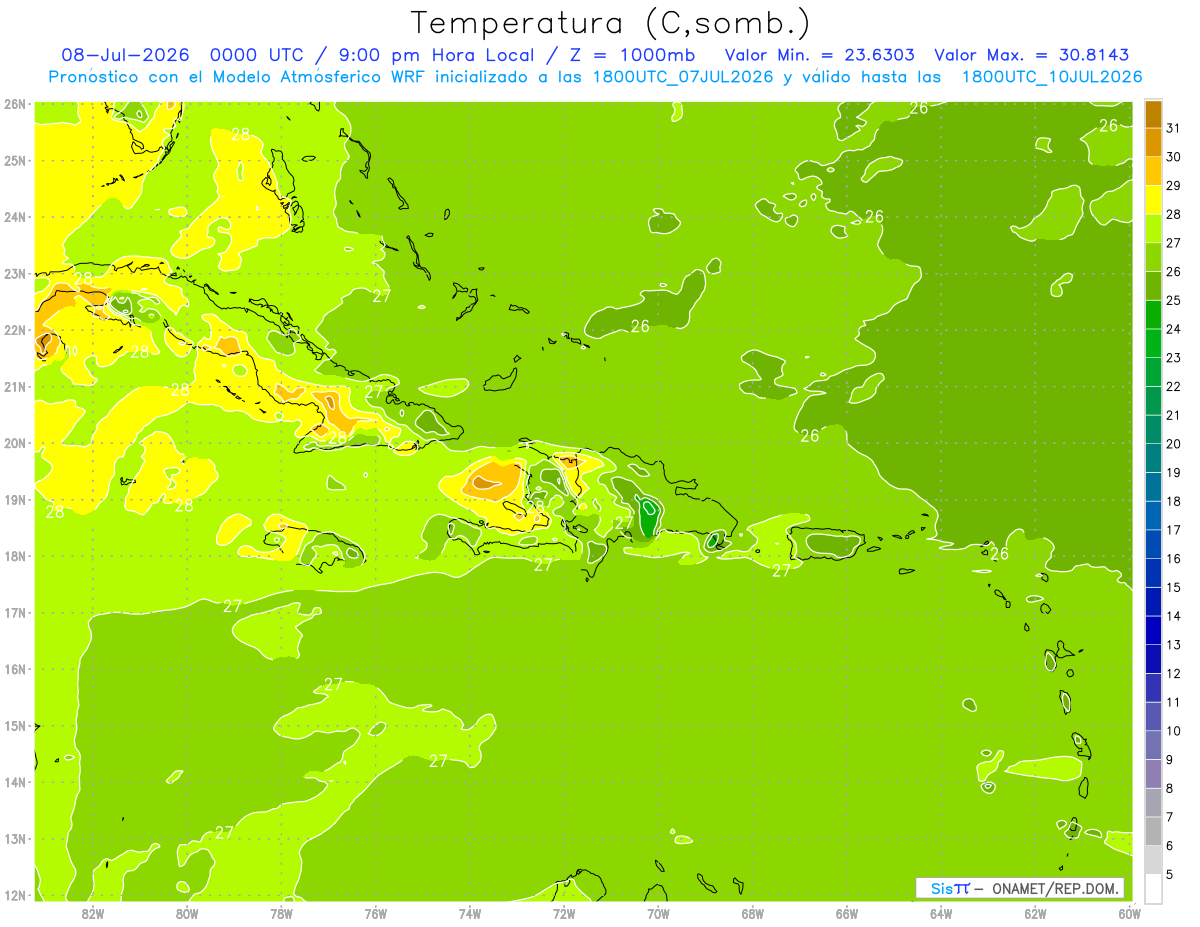The image size is (1200, 927).
Task: Click the "12N" latitude axis label
Action: click(15, 895)
